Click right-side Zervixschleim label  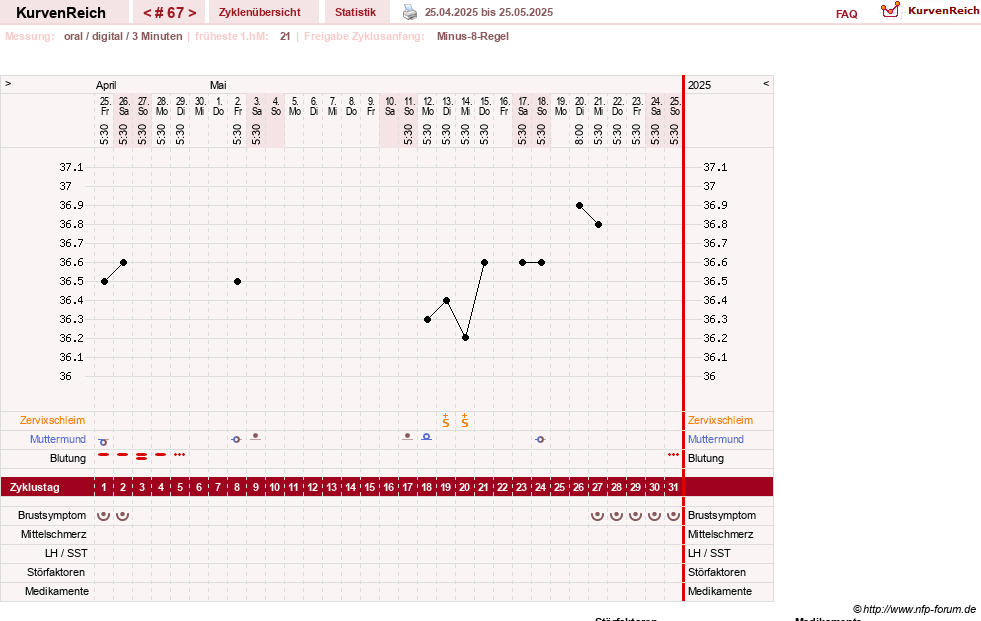[x=720, y=420]
